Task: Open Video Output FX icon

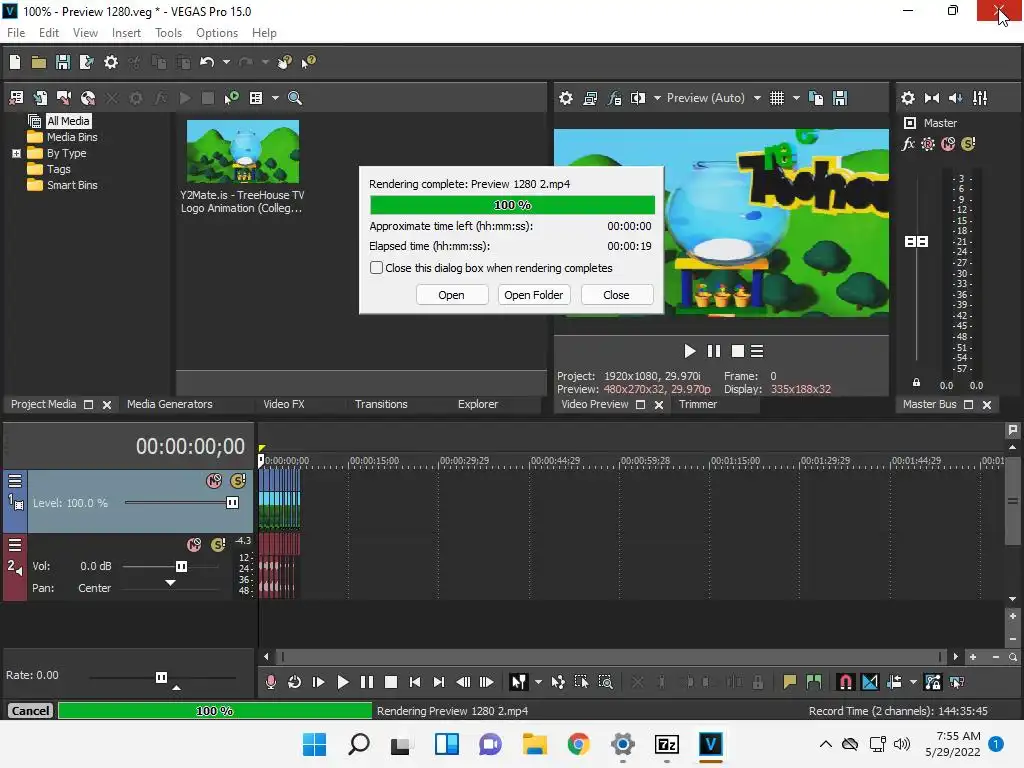Action: pyautogui.click(x=614, y=98)
